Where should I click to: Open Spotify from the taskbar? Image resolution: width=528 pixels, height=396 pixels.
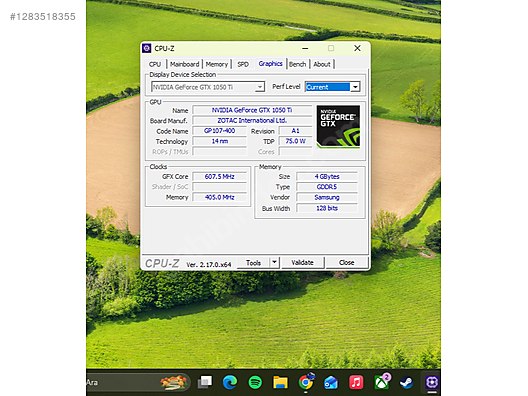pos(255,382)
